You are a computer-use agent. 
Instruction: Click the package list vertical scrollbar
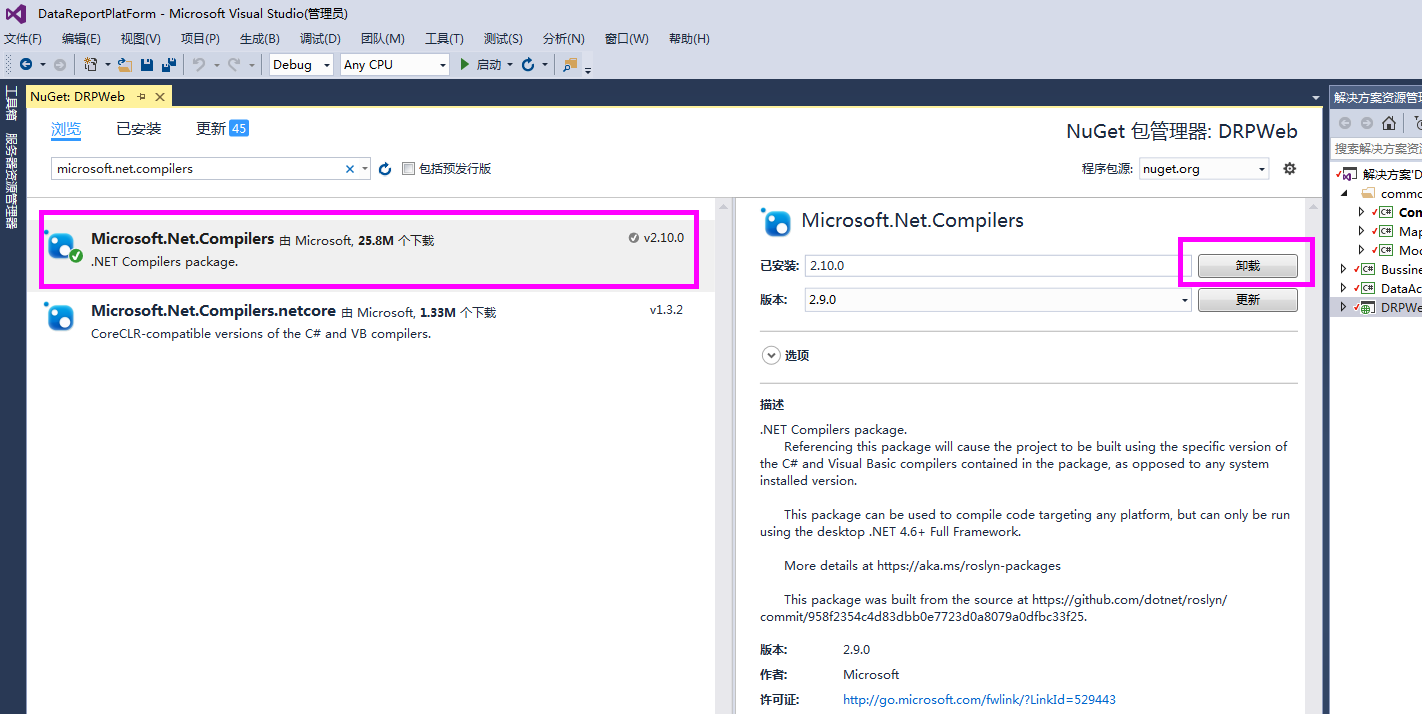(x=723, y=456)
